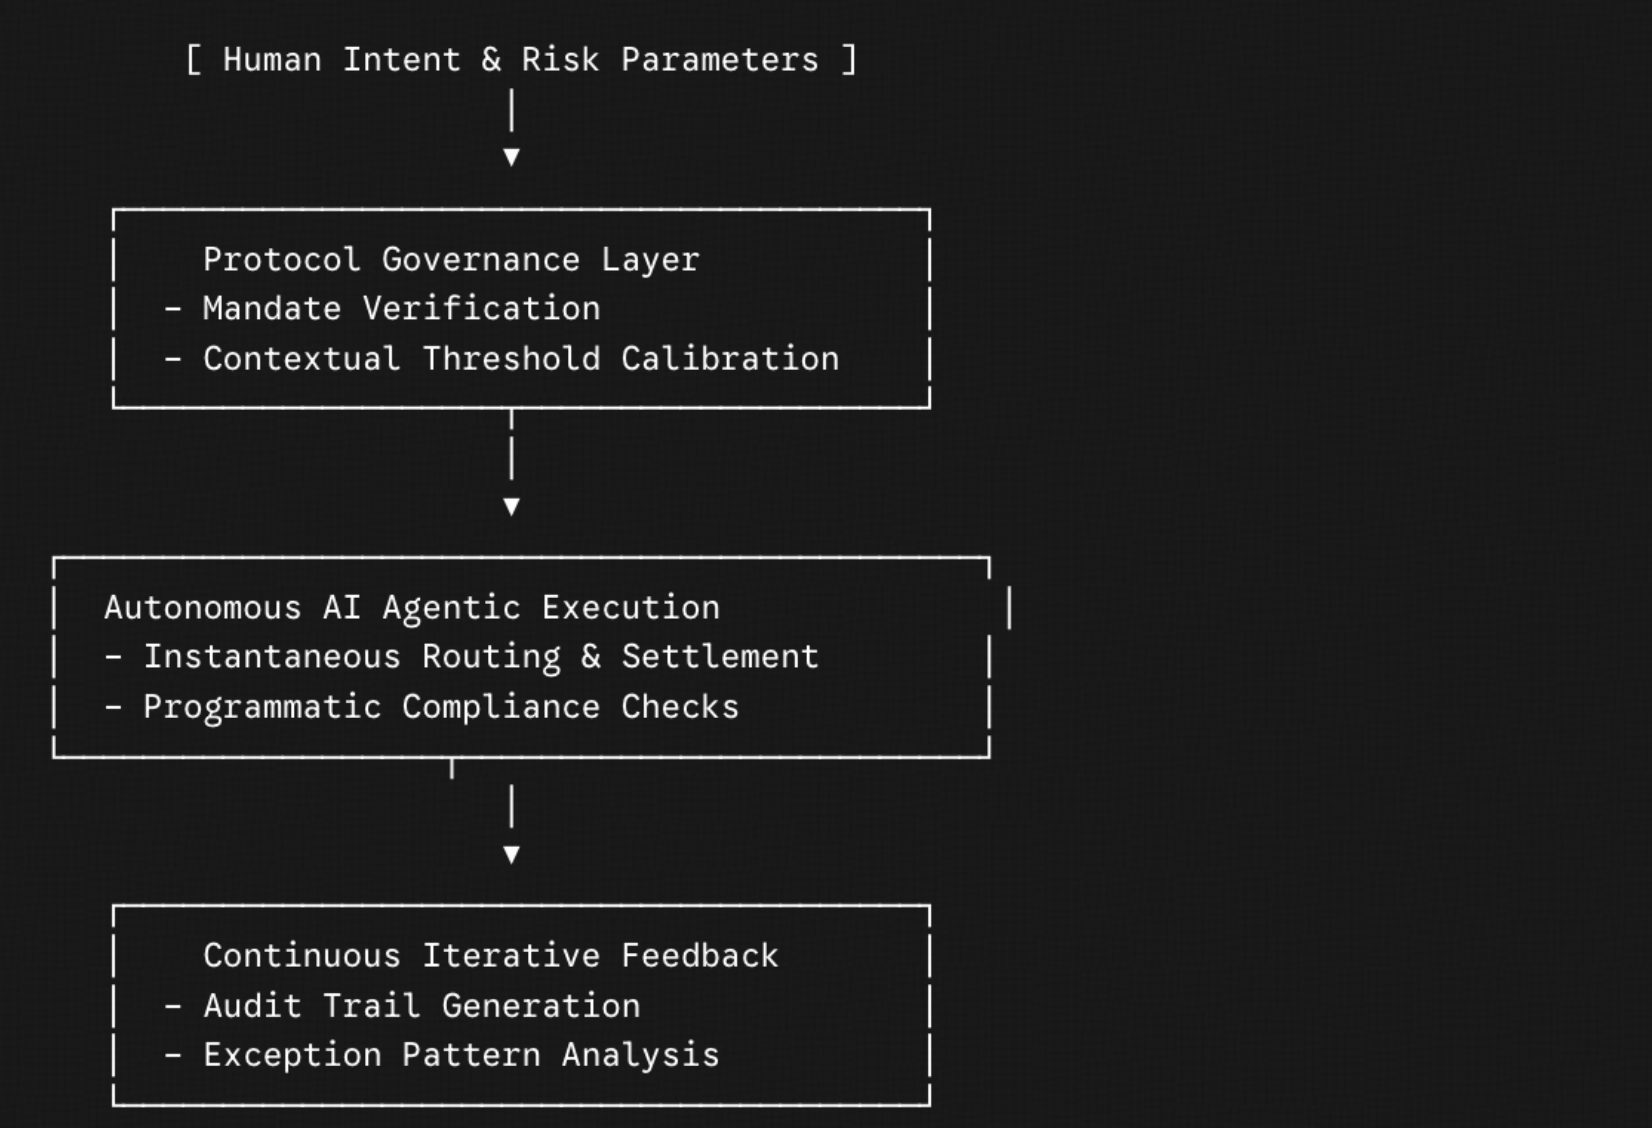1652x1128 pixels.
Task: Select the Continuous Iterative Feedback title
Action: pyautogui.click(x=491, y=955)
